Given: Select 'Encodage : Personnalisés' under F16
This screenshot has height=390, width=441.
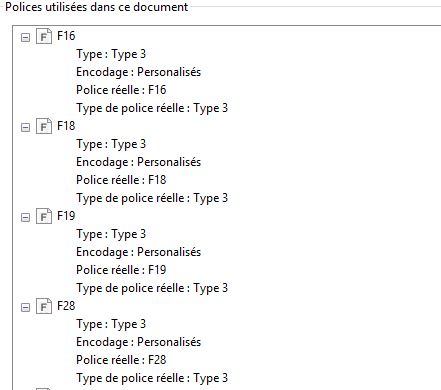Looking at the screenshot, I should tap(138, 72).
